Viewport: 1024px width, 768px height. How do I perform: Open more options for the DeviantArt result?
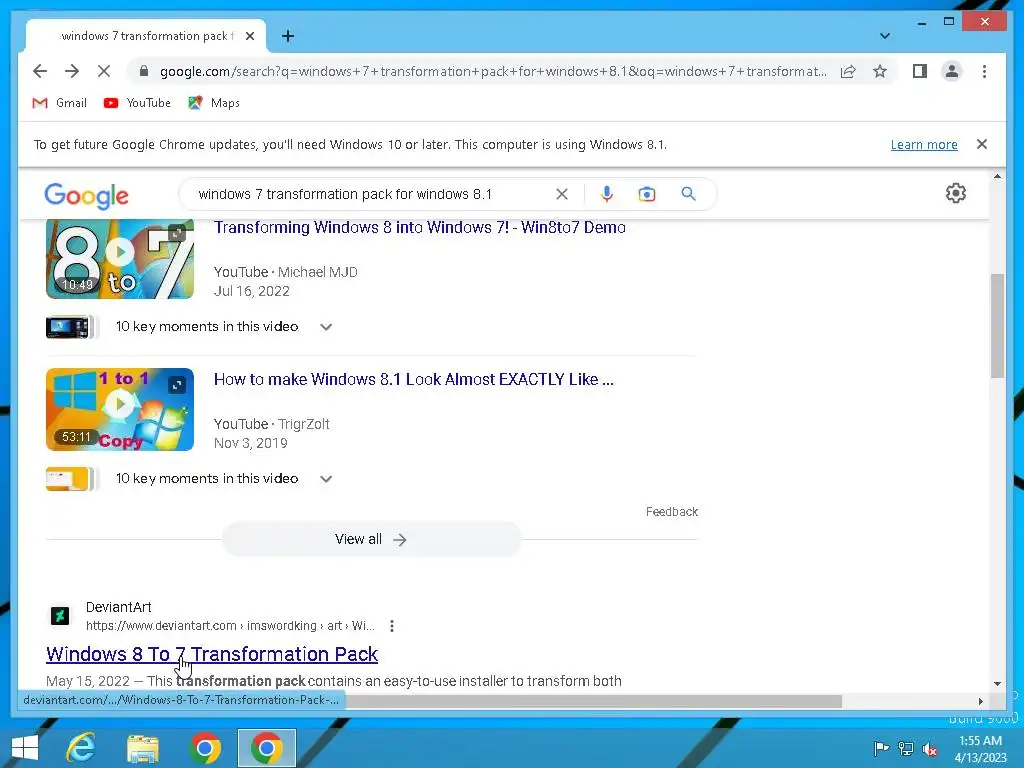(391, 626)
